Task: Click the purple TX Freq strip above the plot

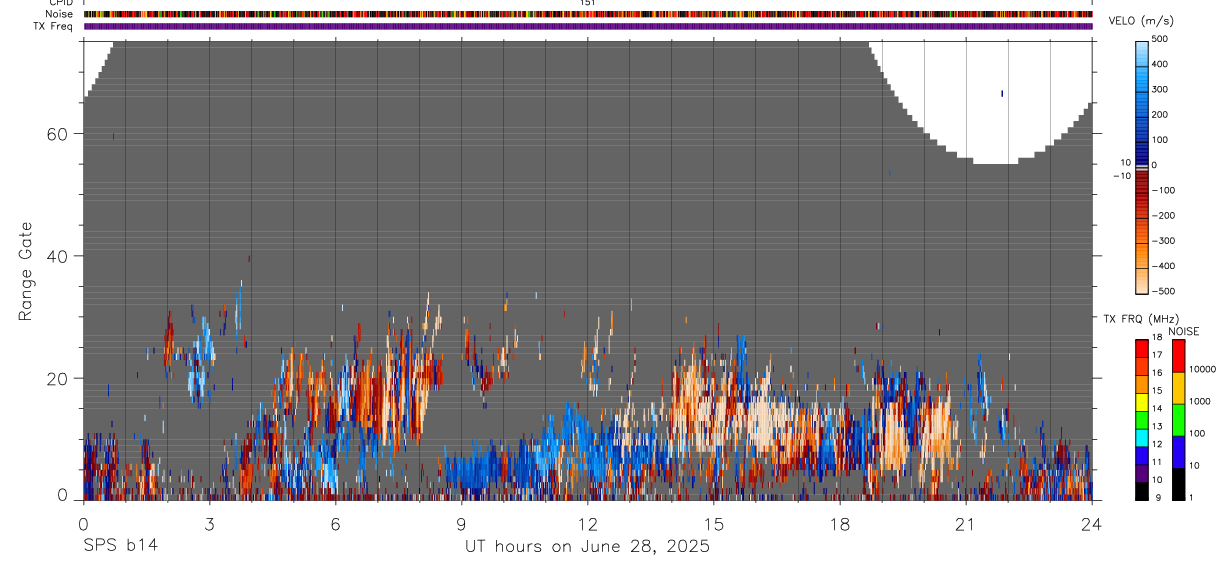Action: (x=588, y=26)
